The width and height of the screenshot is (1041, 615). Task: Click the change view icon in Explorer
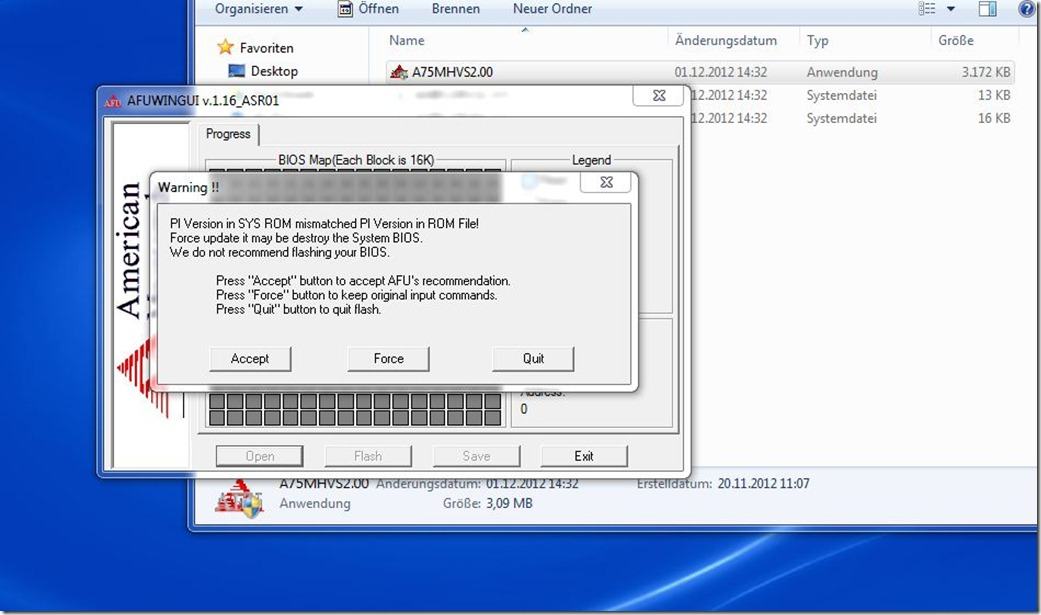pos(927,9)
